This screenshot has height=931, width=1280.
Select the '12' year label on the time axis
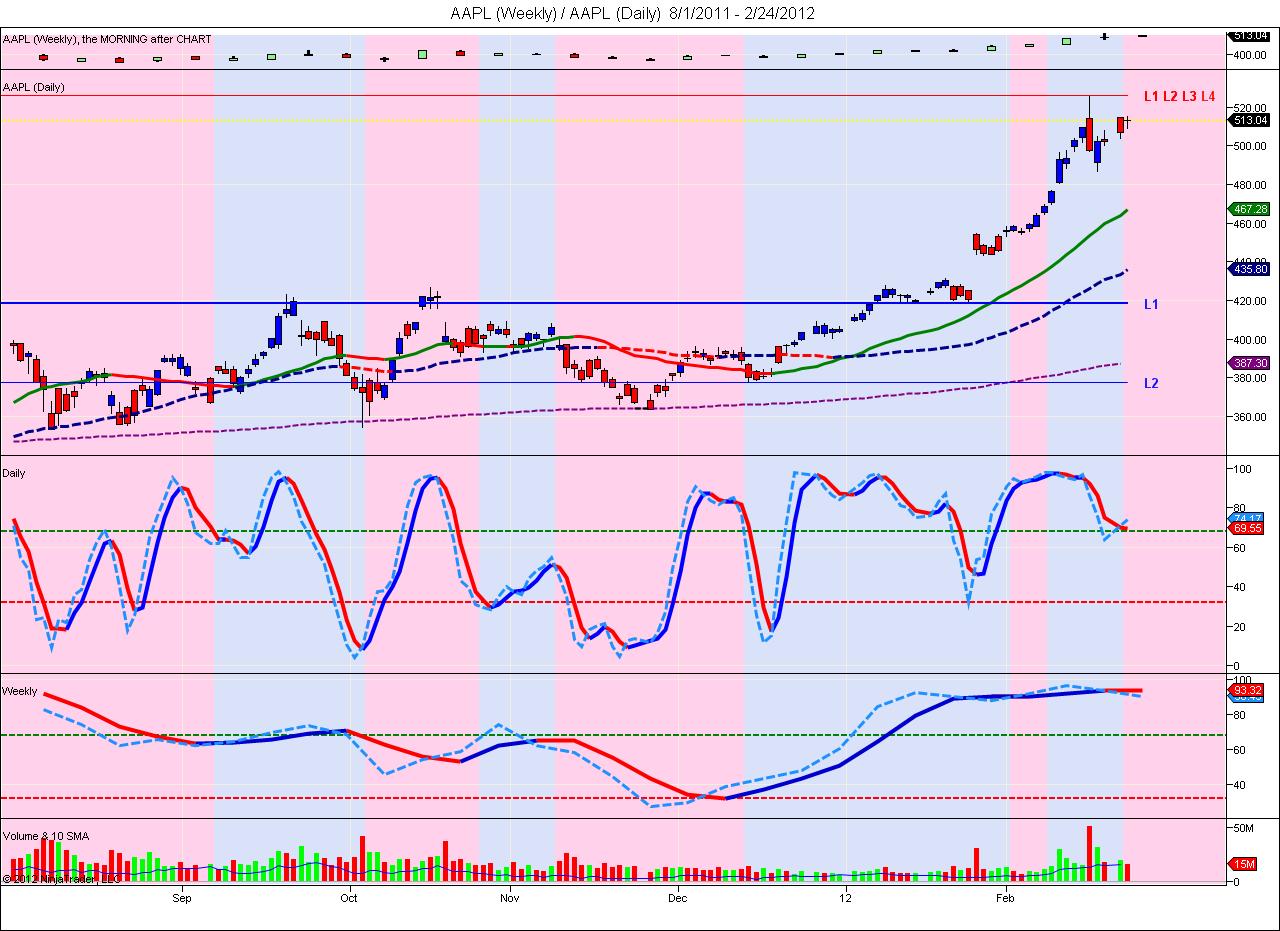[846, 899]
